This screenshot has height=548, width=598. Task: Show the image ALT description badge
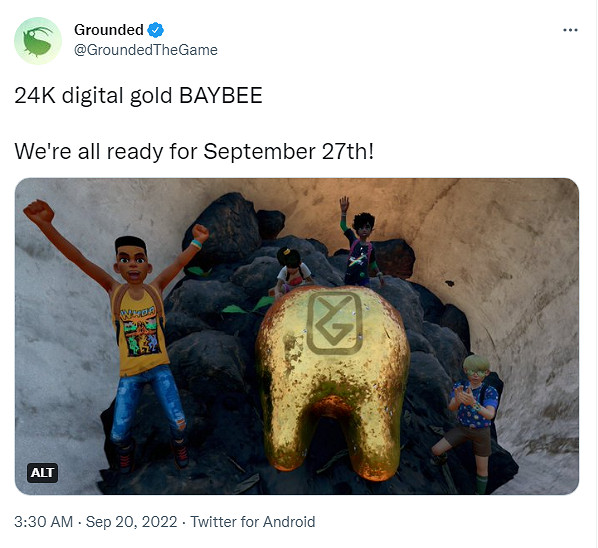(42, 473)
